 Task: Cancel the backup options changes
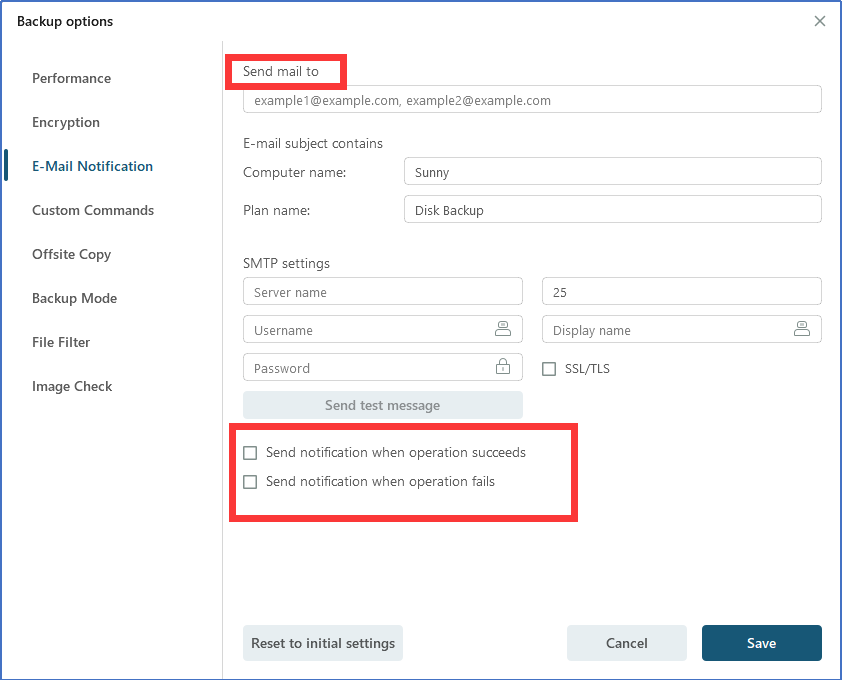point(627,643)
